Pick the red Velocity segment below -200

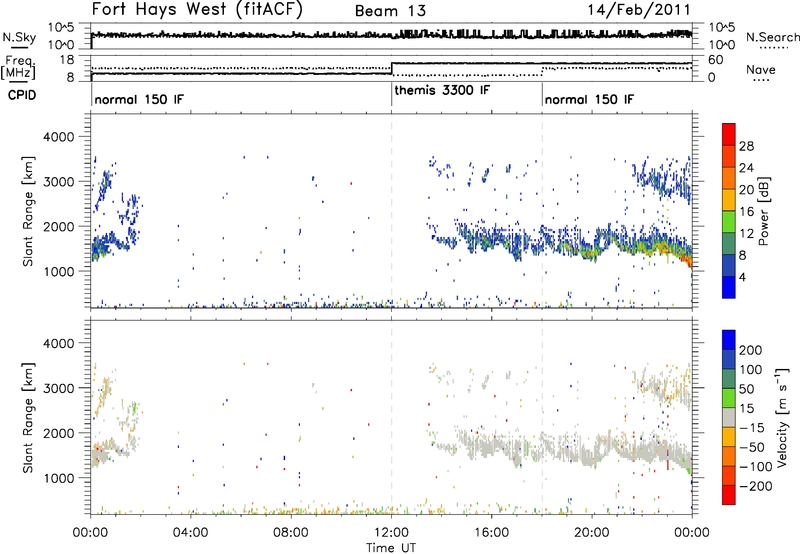729,495
